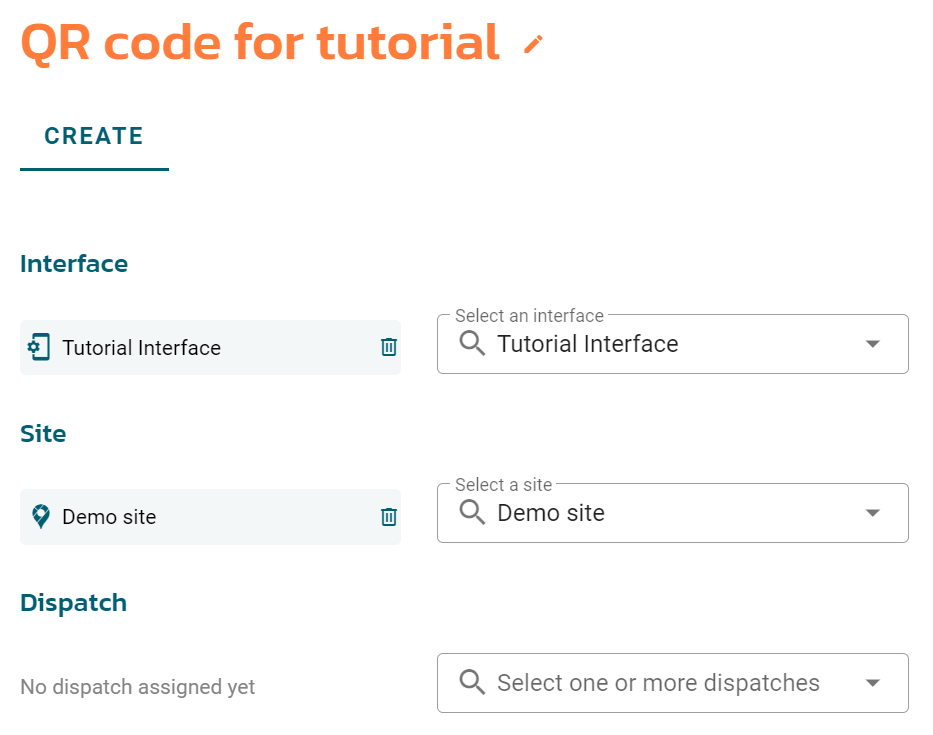
Task: Click search magnifier in dispatch selector
Action: [472, 682]
